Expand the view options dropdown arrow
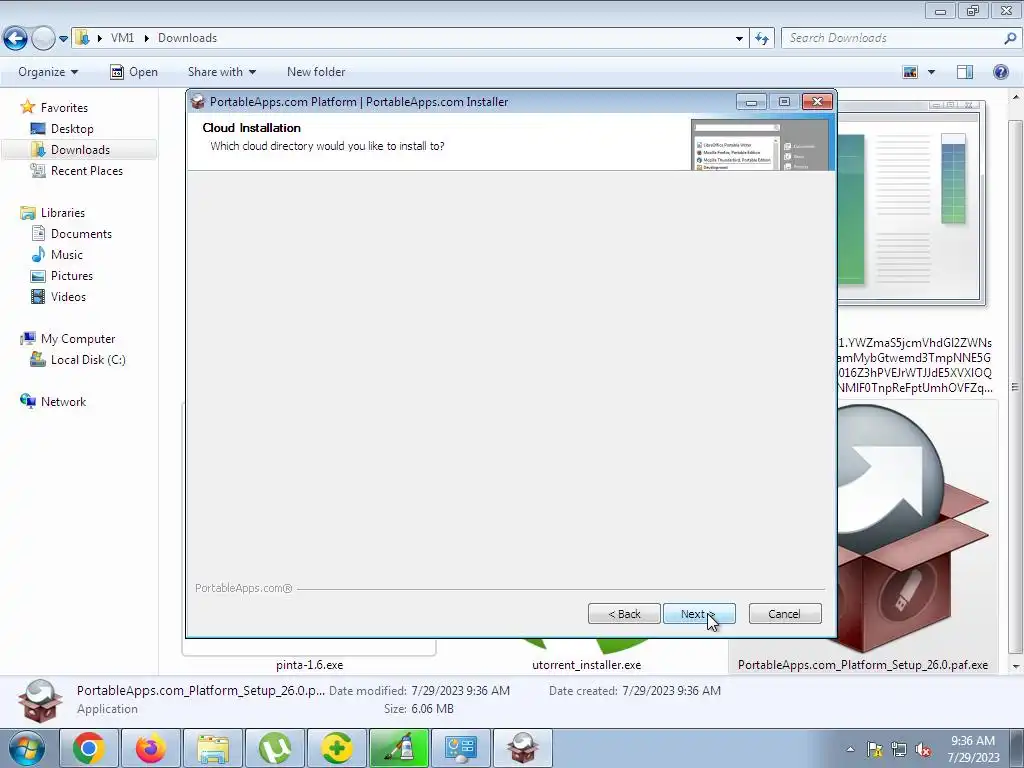Screen dimensions: 1024x768 [x=931, y=72]
